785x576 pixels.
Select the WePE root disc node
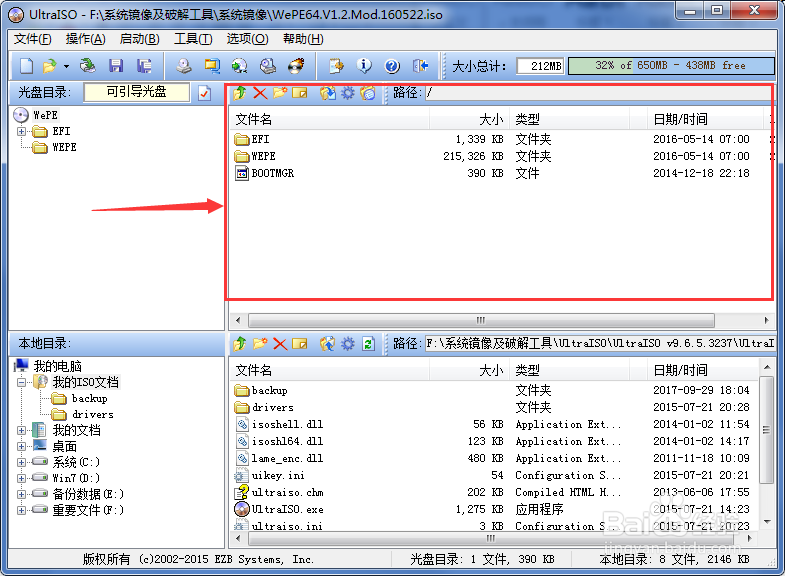(45, 115)
